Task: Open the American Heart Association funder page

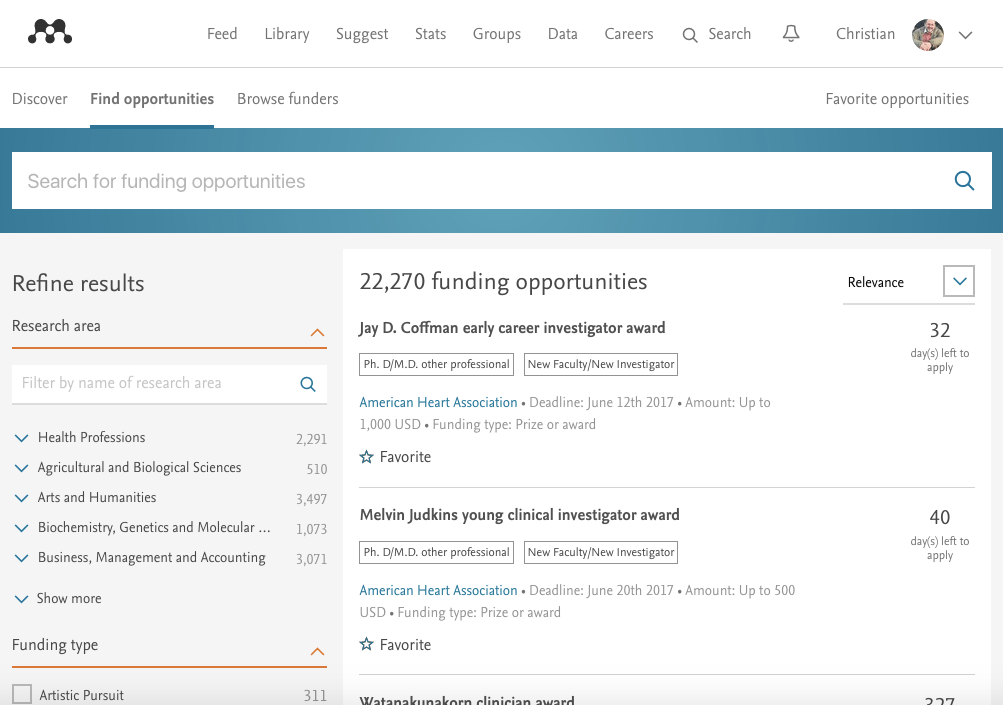Action: 438,402
